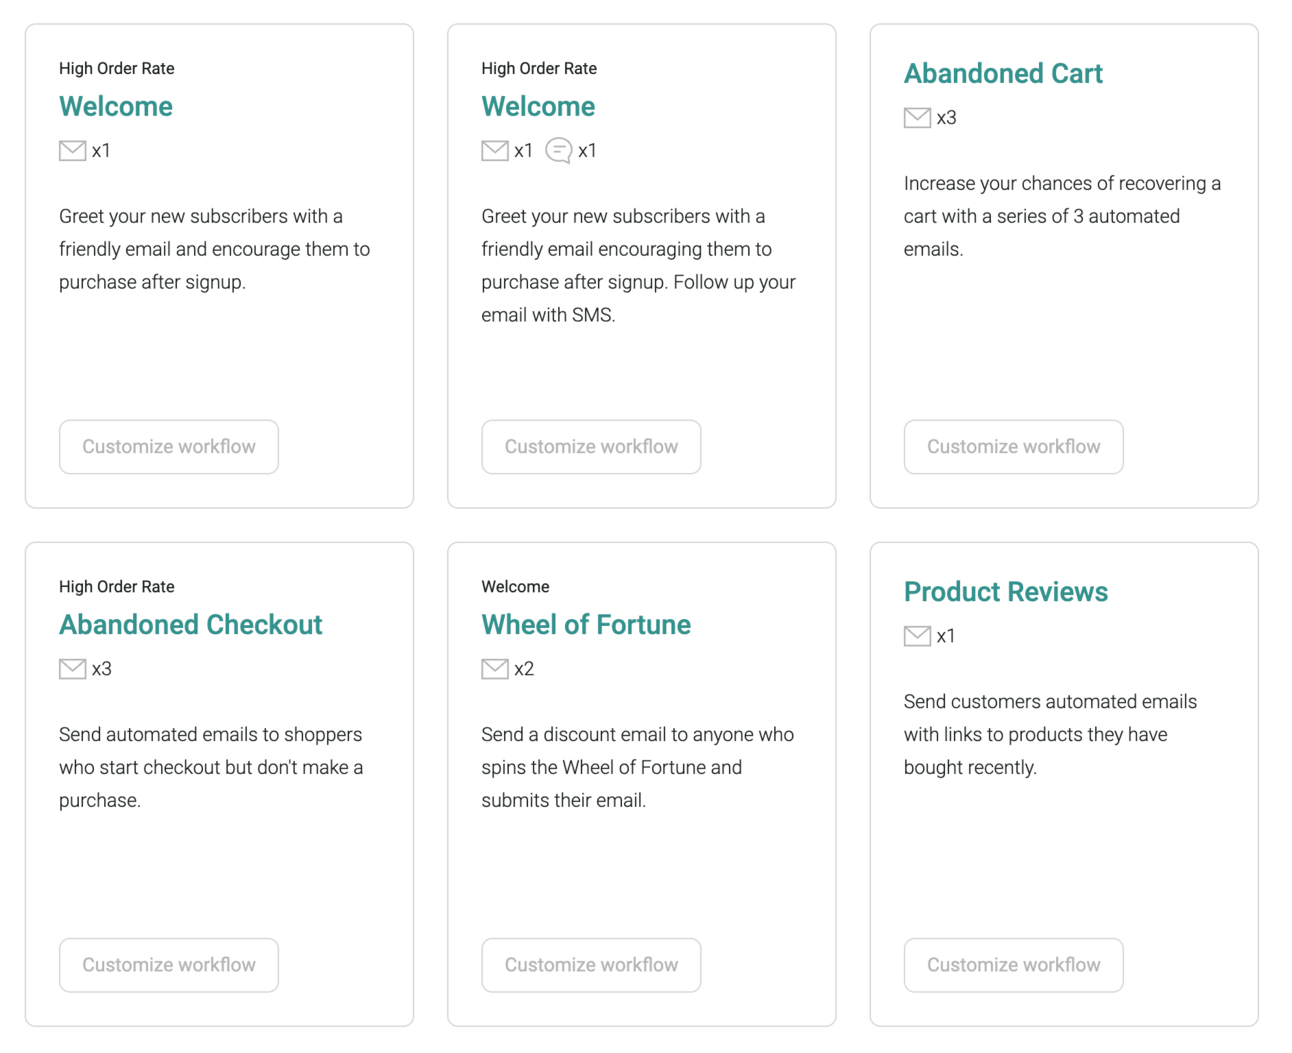Customize the Abandoned Checkout workflow

[x=169, y=965]
